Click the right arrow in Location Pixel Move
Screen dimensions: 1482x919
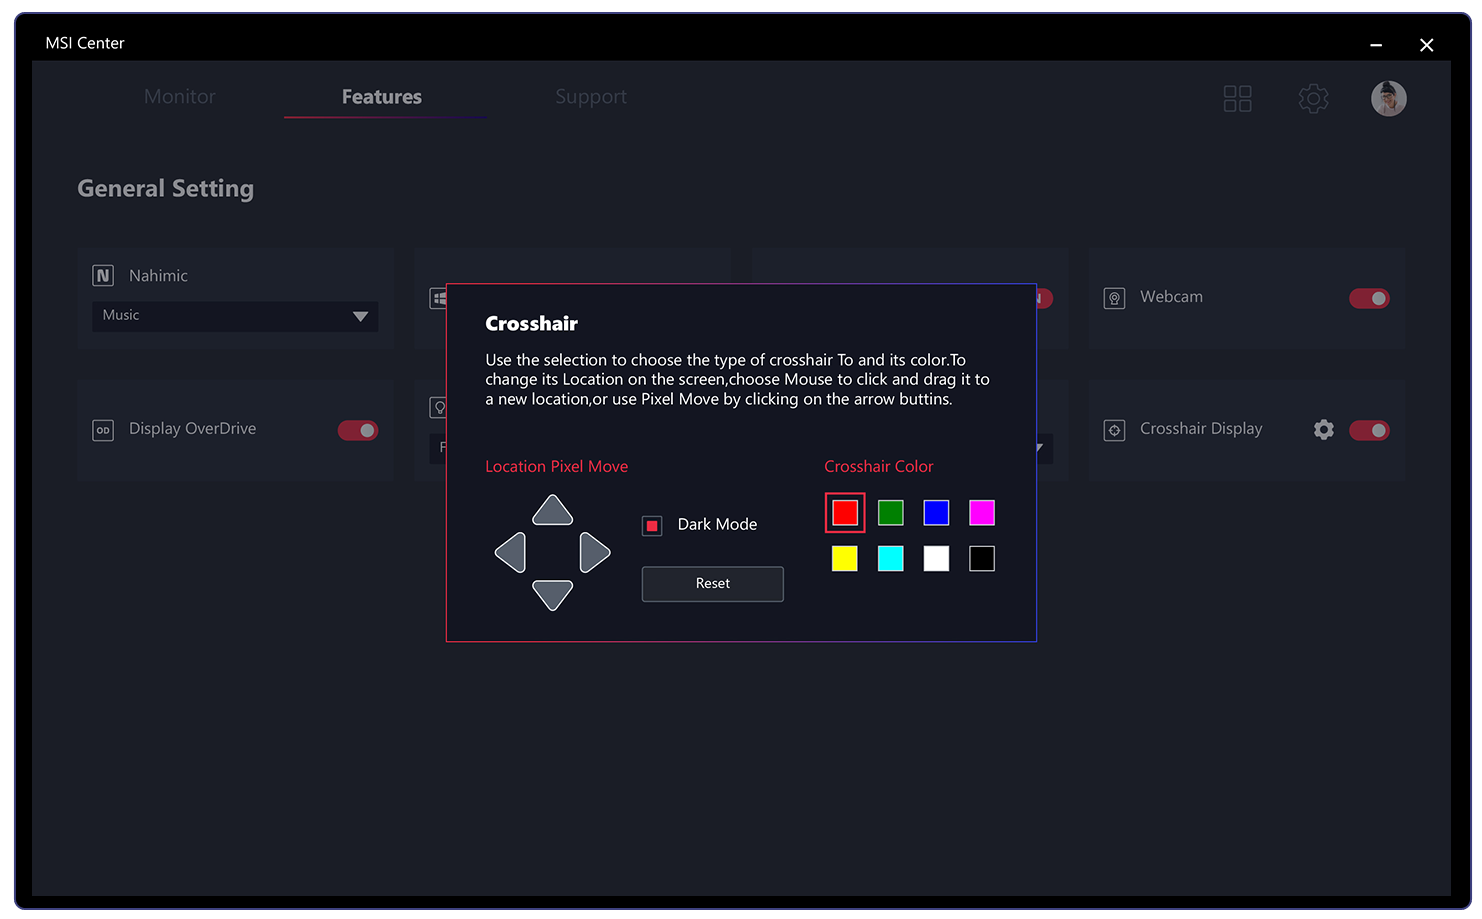[594, 553]
